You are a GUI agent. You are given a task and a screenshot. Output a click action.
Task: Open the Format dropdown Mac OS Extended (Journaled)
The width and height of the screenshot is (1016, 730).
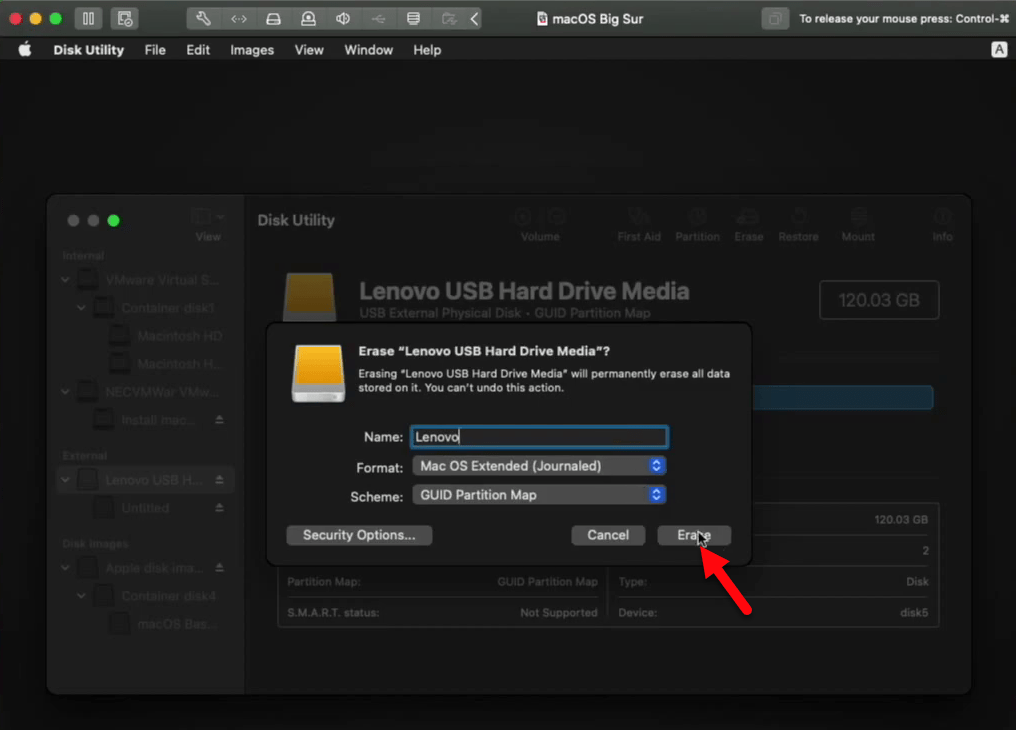(539, 466)
